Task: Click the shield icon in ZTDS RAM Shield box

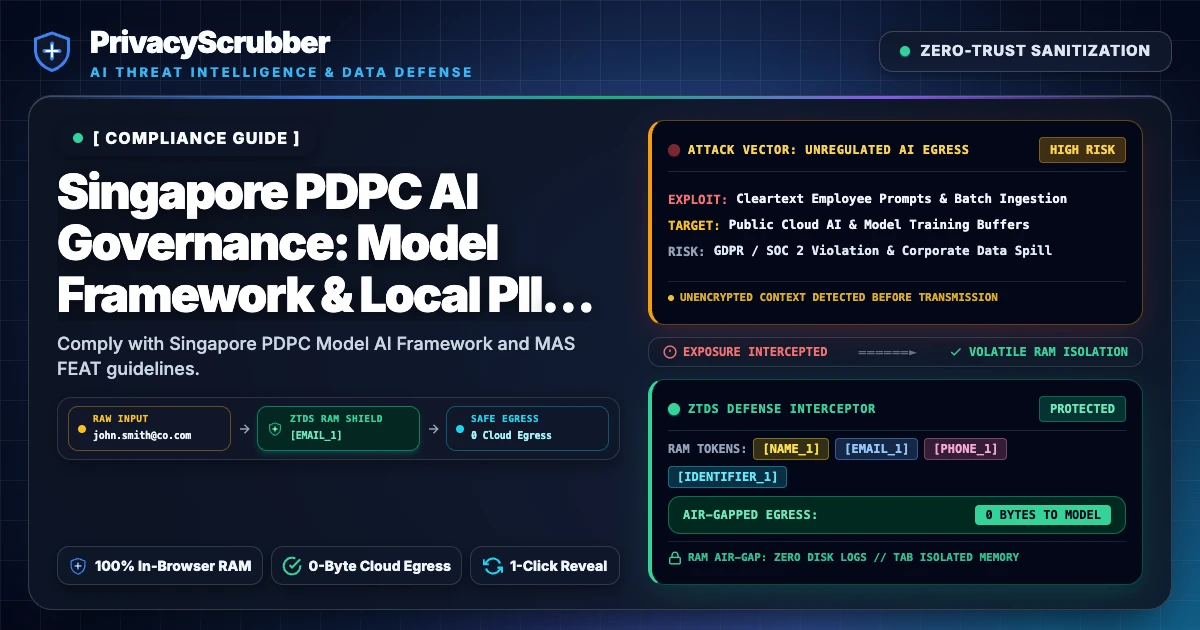Action: point(275,427)
